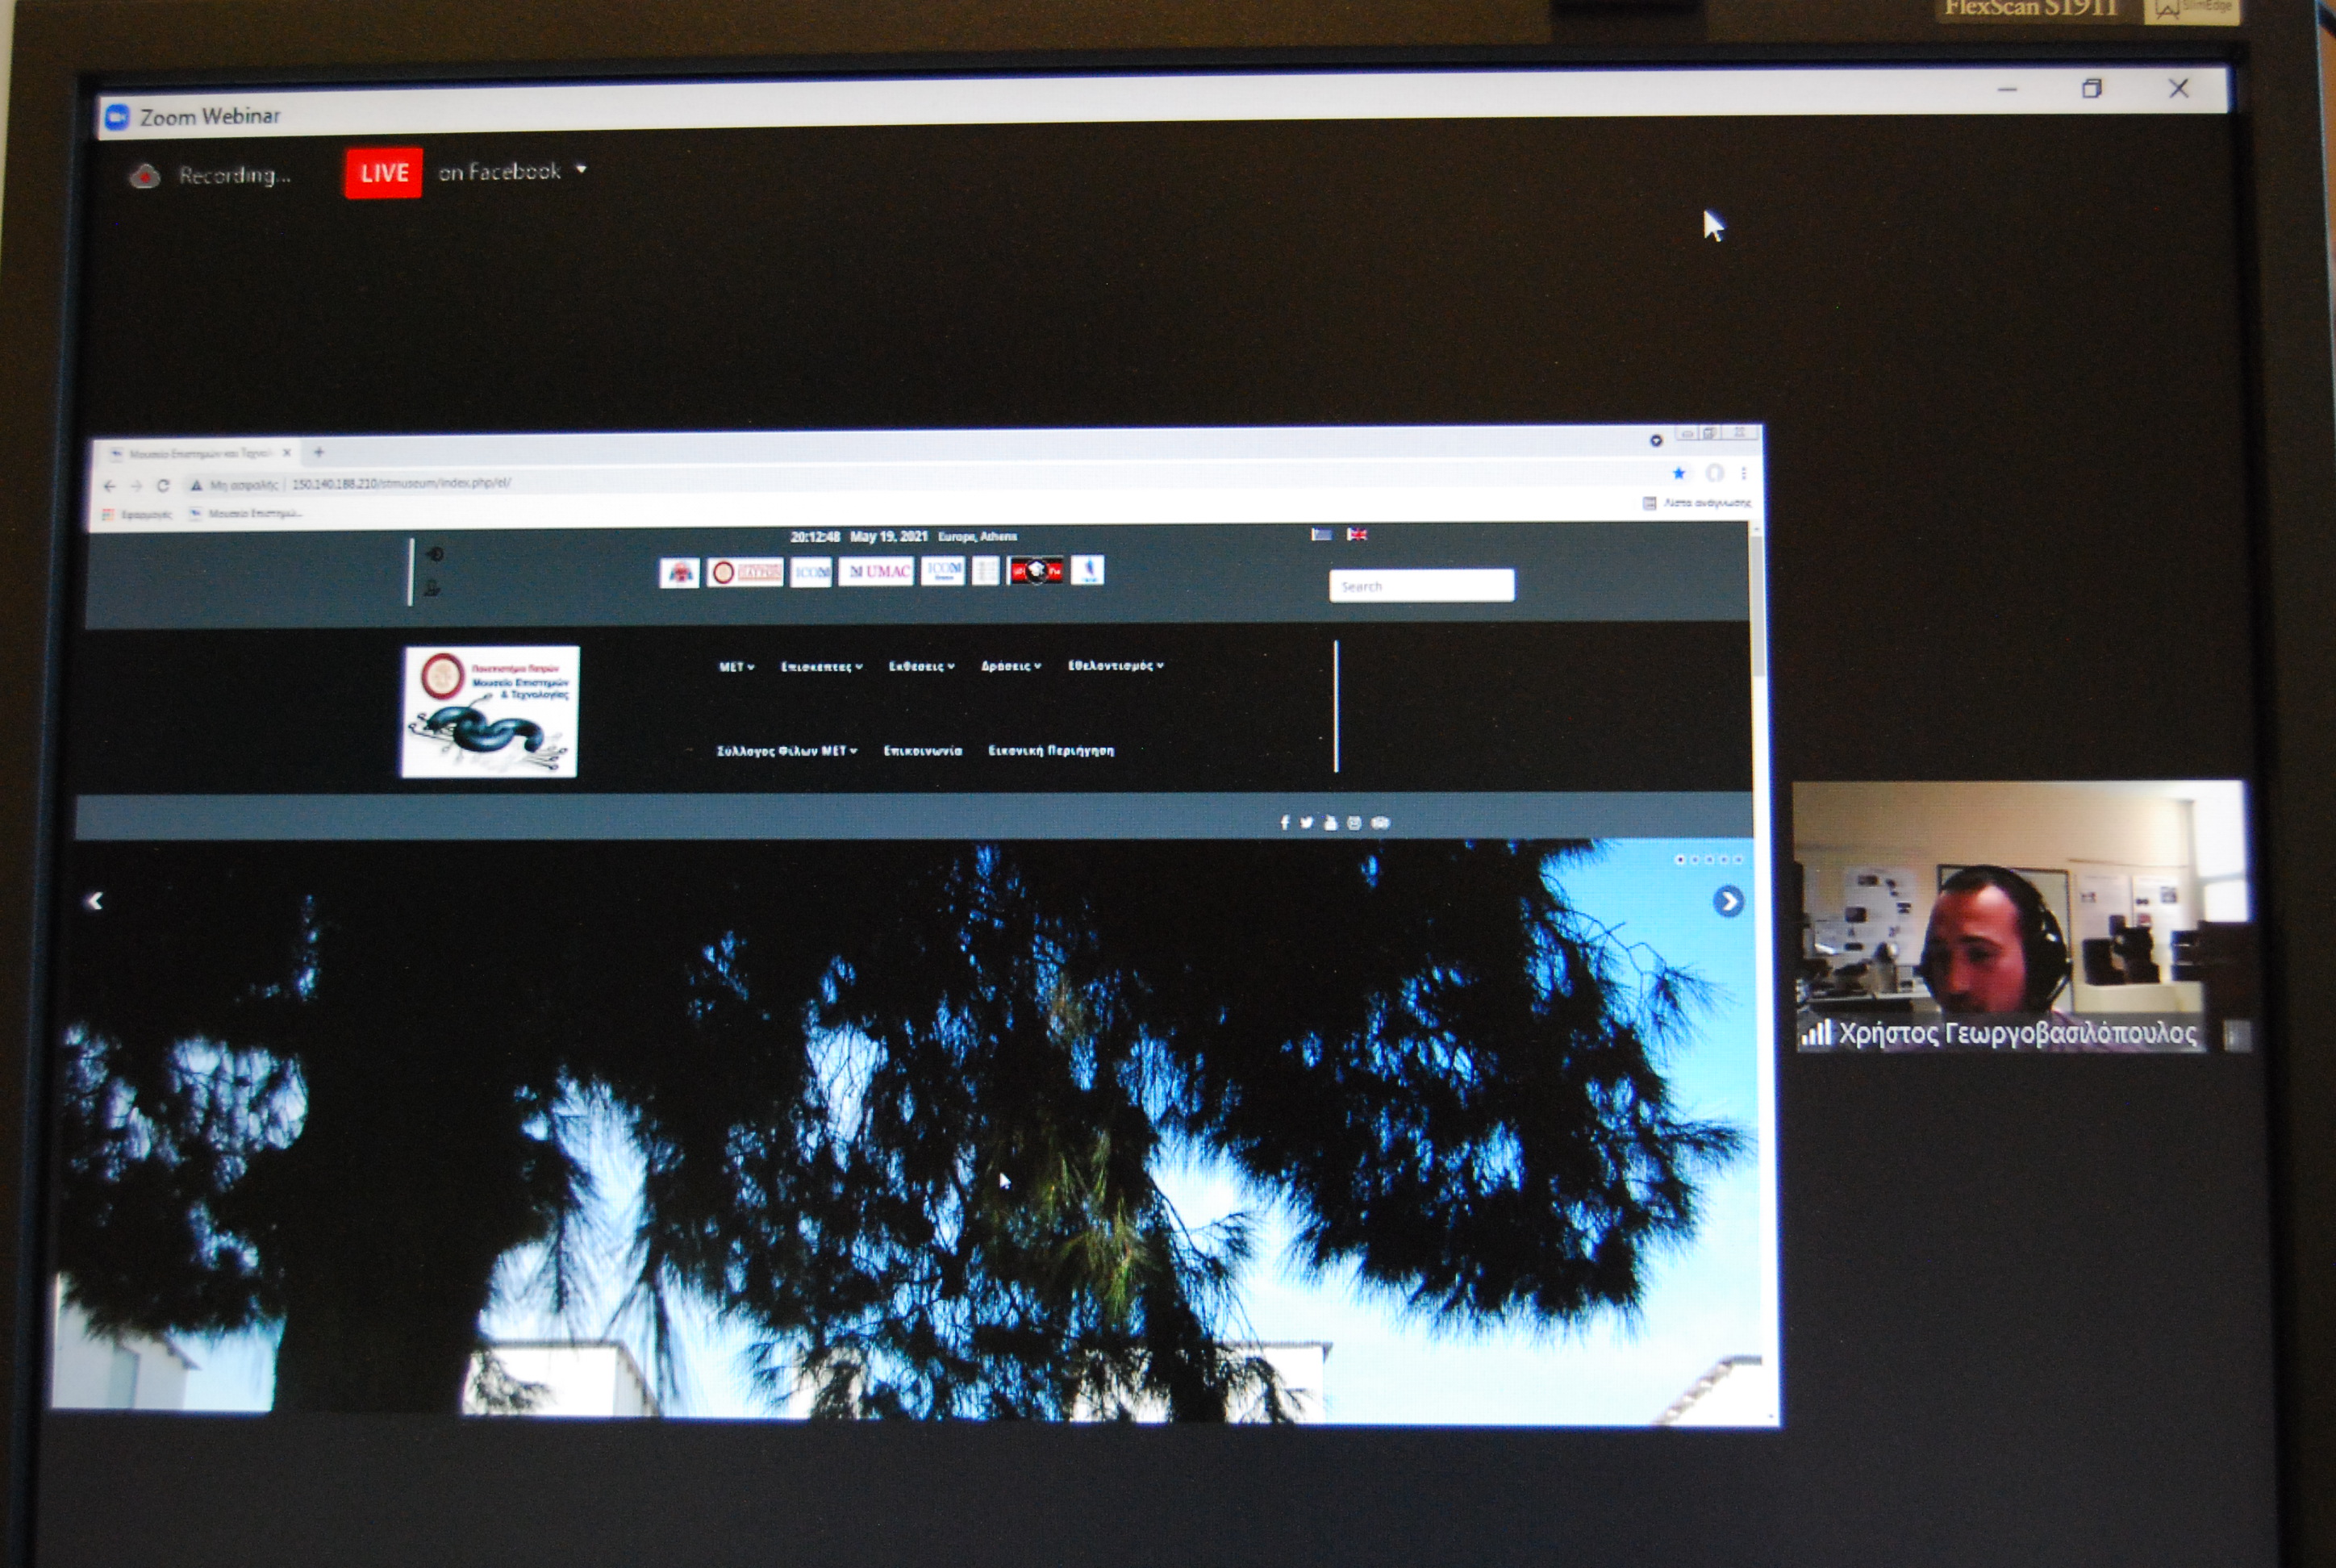This screenshot has height=1568, width=2336.
Task: Go to previous slideshow image
Action: (95, 901)
